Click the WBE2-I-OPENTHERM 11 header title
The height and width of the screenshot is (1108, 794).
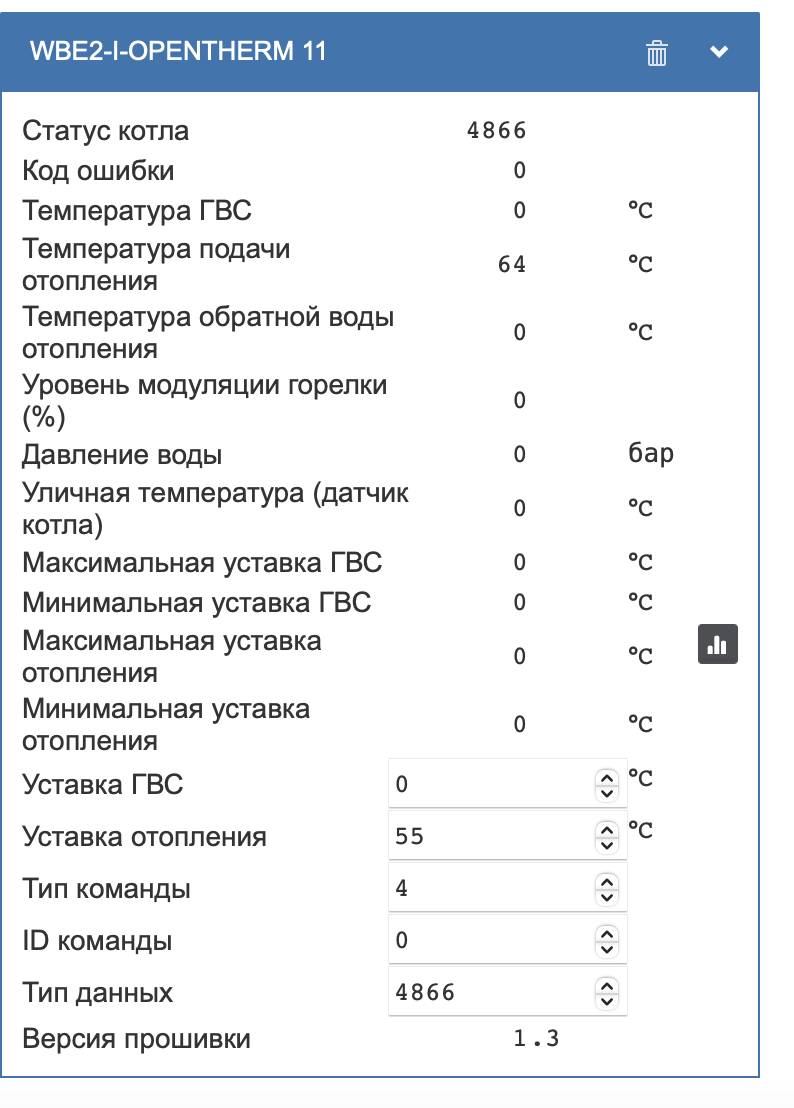(x=178, y=51)
